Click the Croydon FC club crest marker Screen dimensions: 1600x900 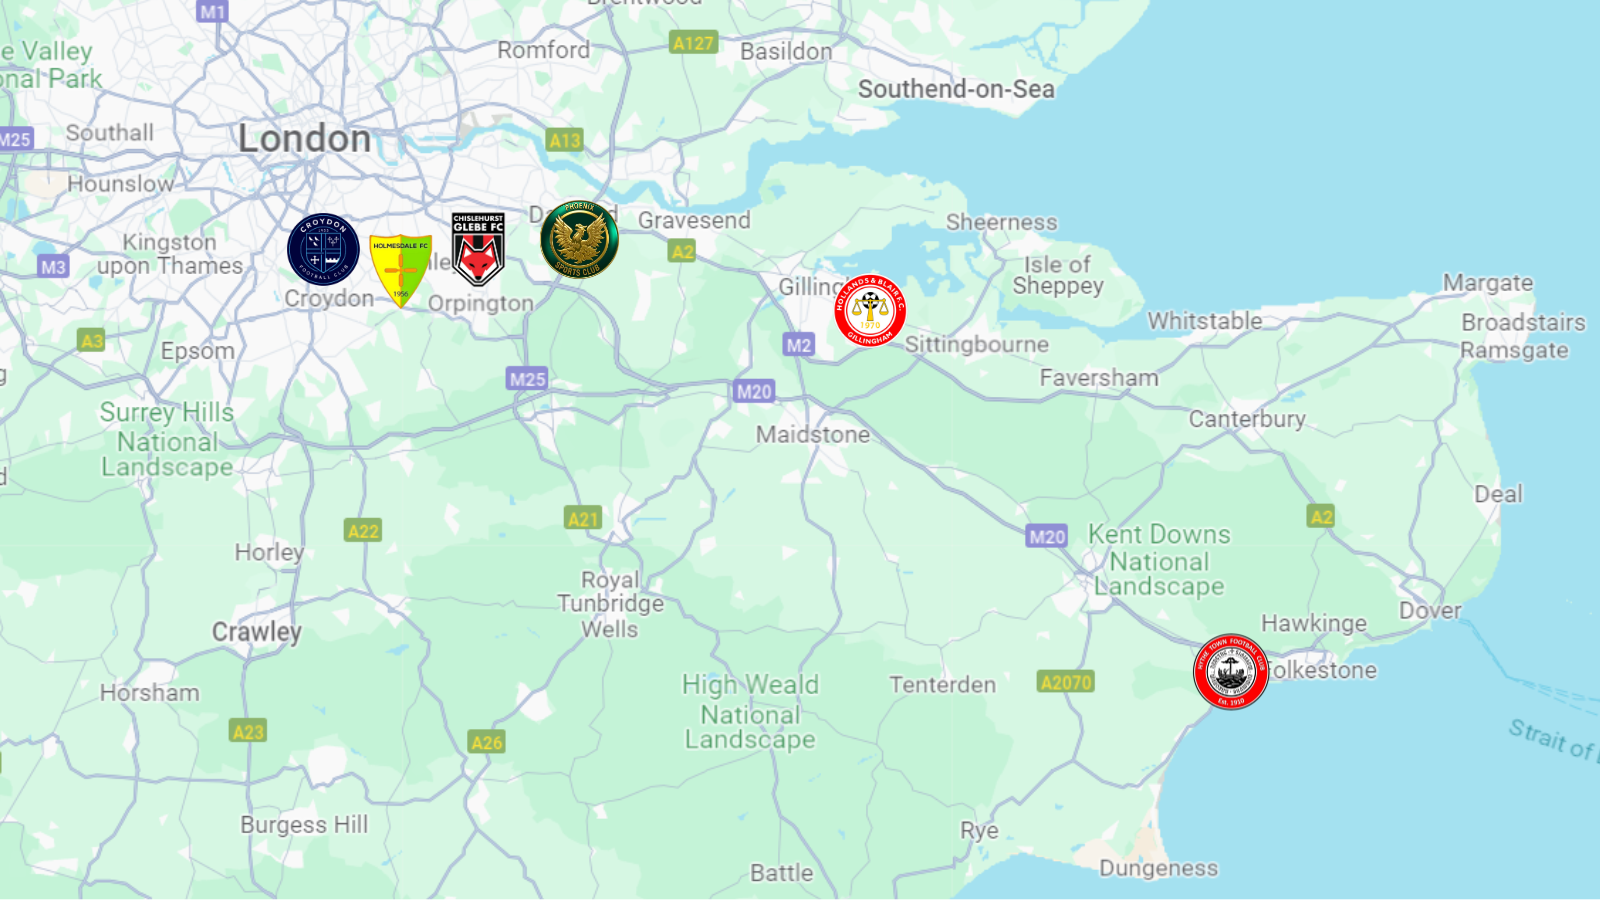click(x=323, y=250)
